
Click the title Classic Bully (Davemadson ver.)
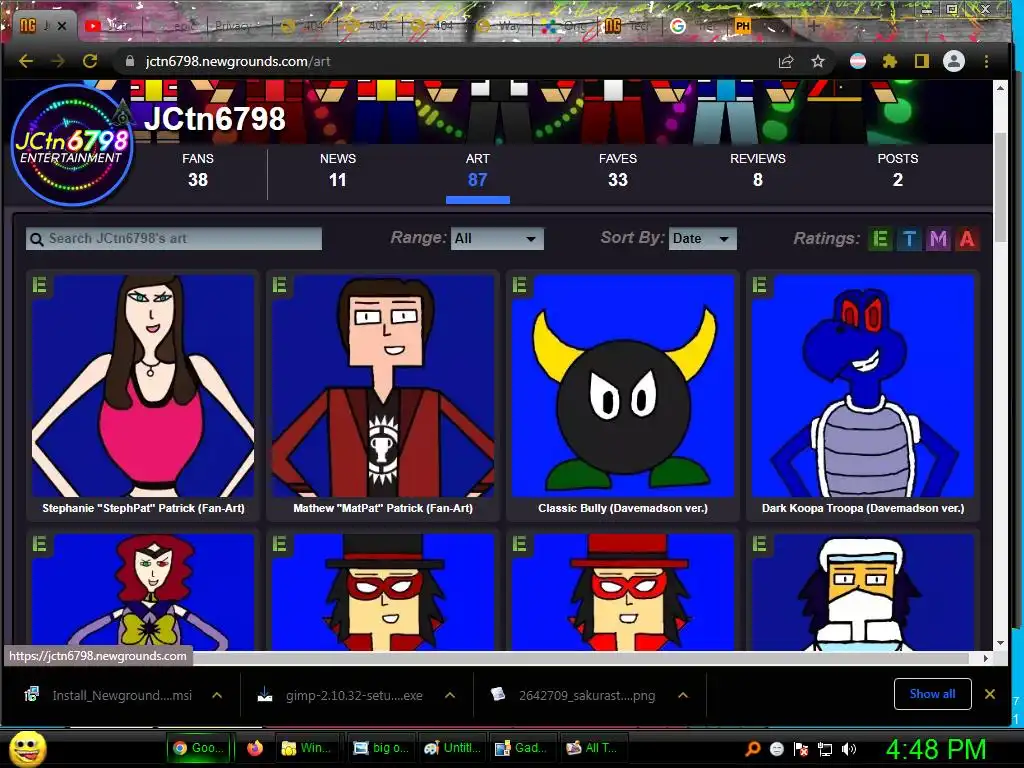click(623, 508)
